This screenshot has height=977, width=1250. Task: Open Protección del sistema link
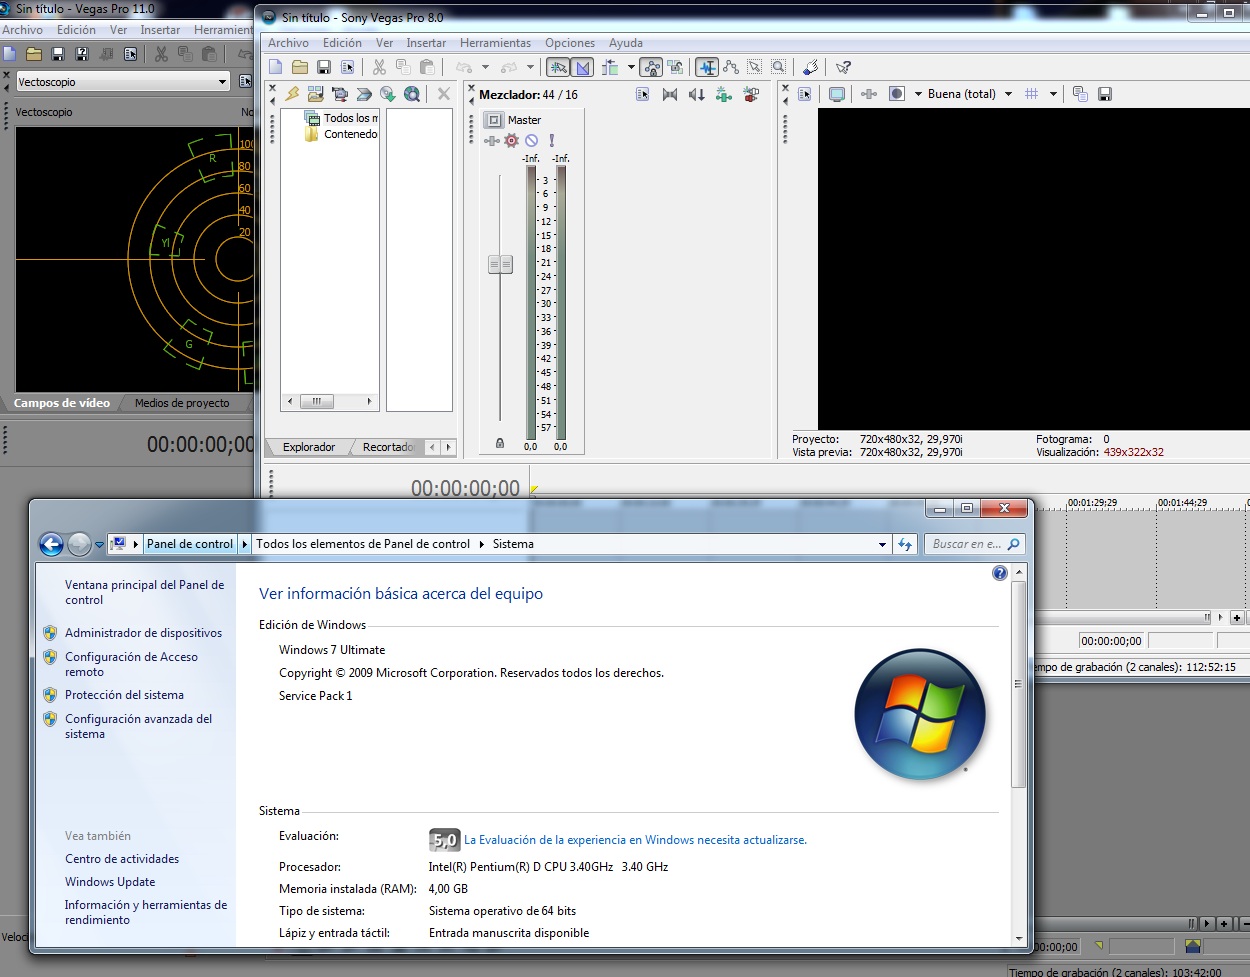[124, 695]
